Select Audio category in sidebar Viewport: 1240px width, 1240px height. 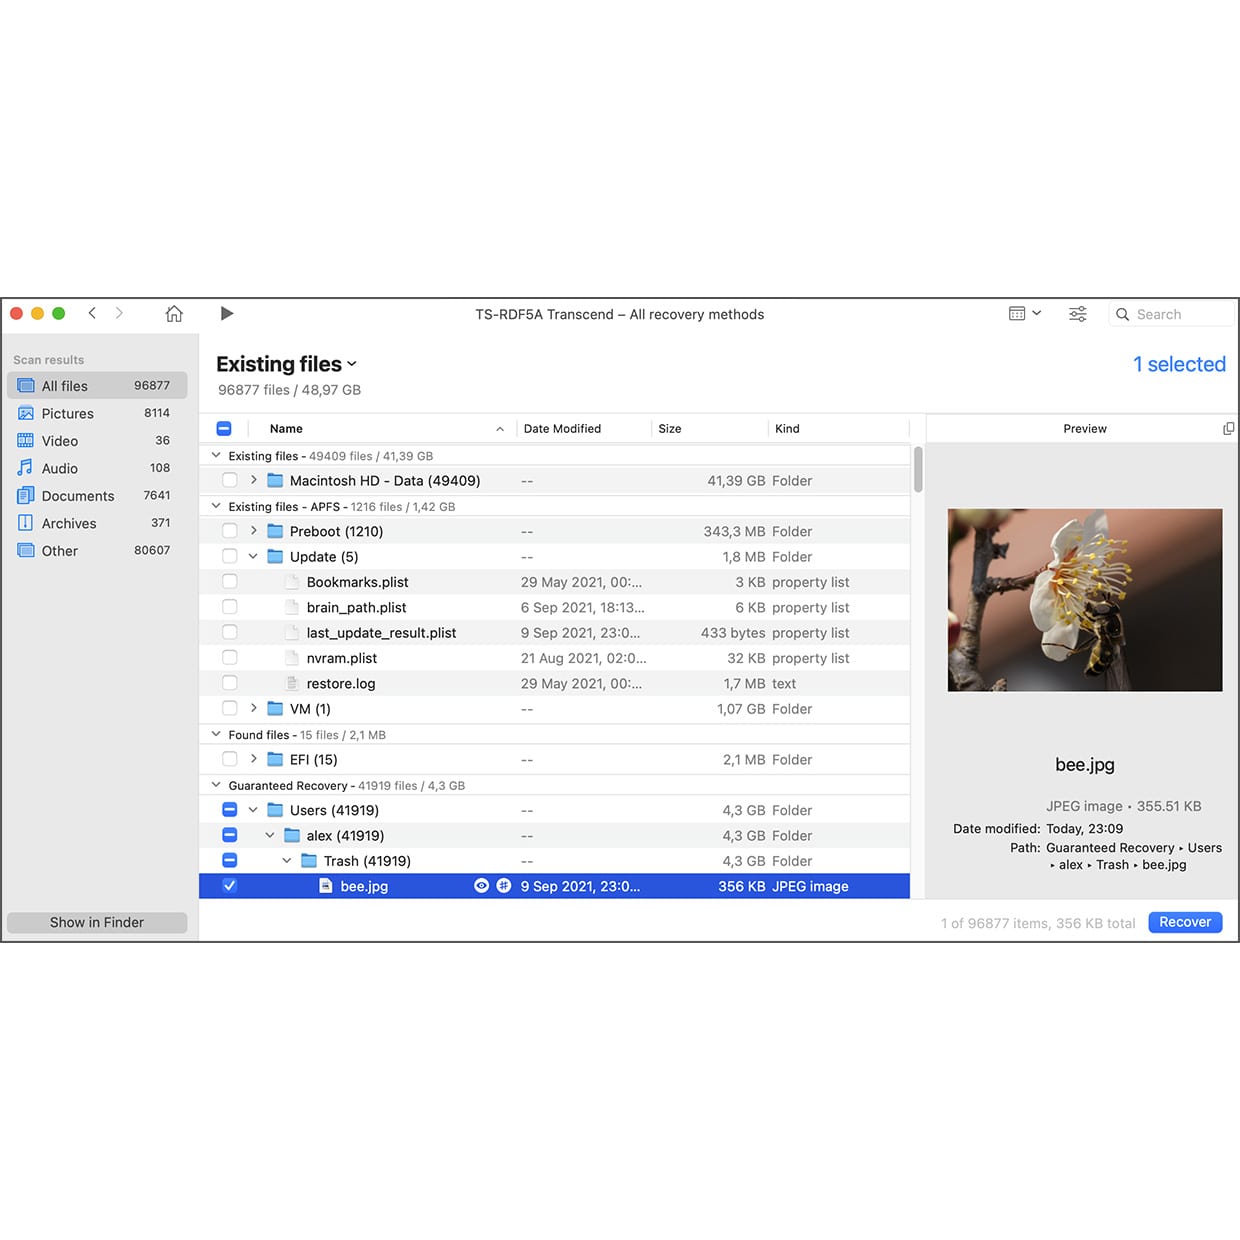(x=97, y=468)
